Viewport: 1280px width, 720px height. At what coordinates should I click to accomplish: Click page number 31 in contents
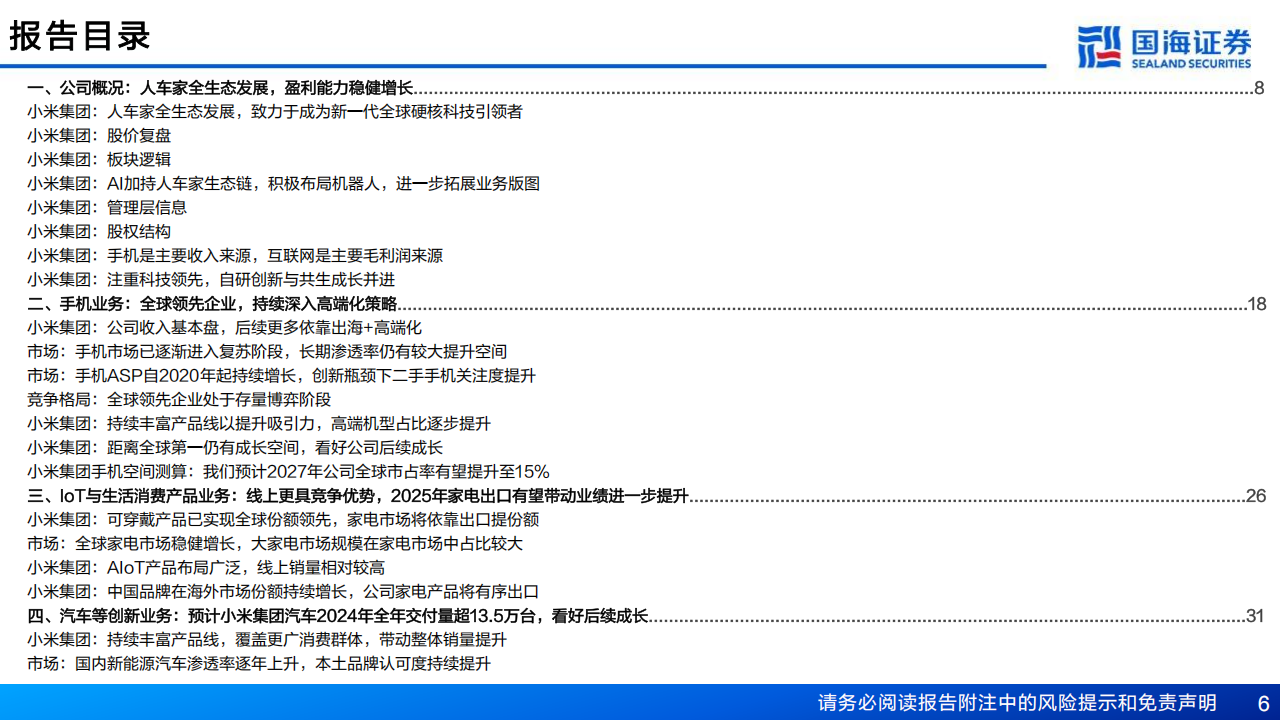[1256, 616]
